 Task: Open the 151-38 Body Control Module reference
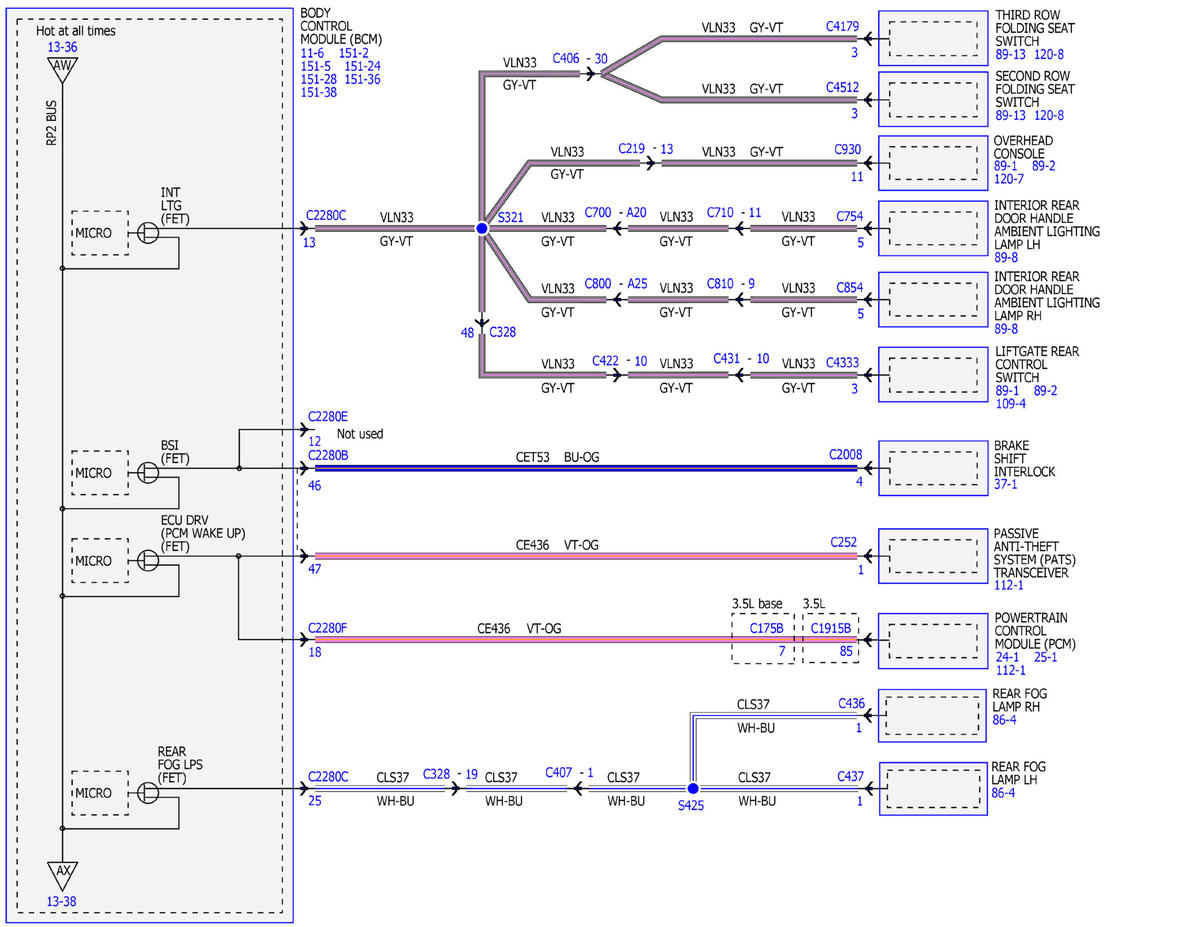click(319, 92)
